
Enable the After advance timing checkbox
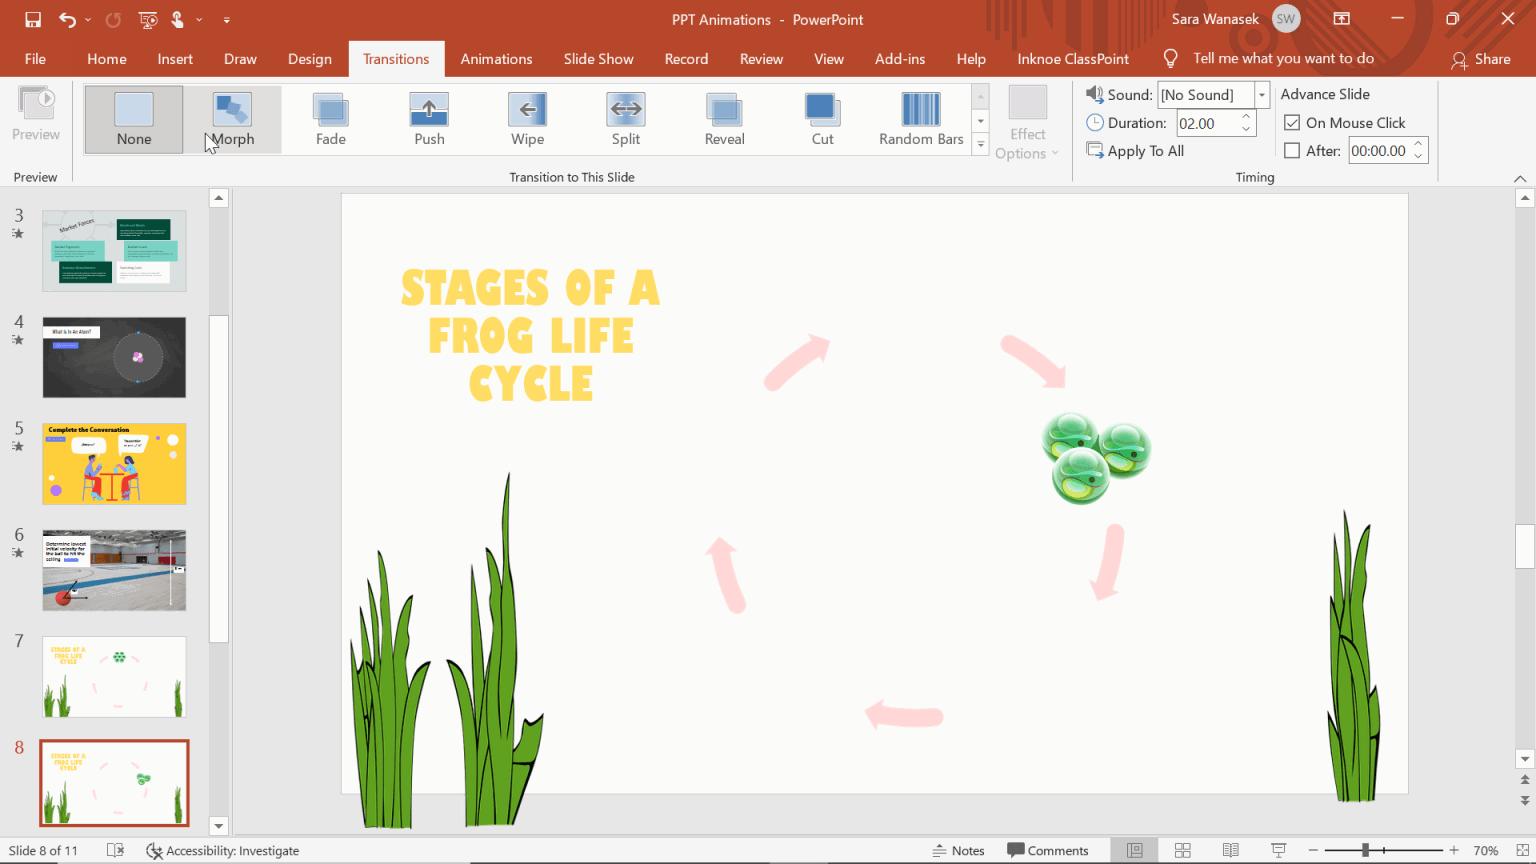click(x=1292, y=150)
